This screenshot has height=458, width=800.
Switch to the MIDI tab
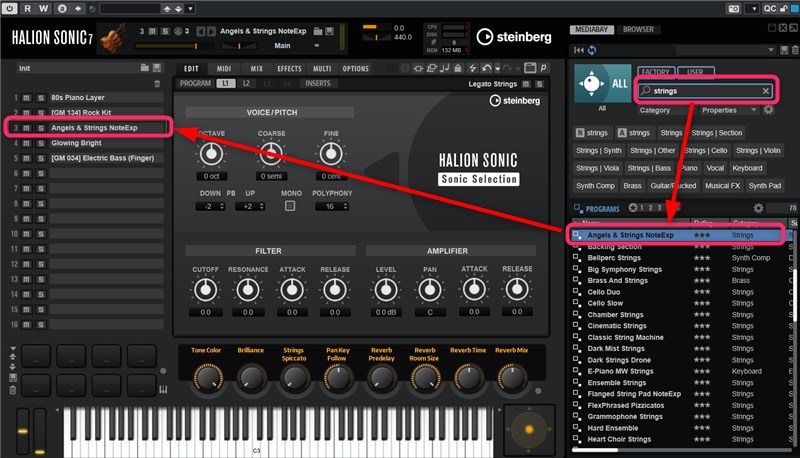[x=224, y=68]
